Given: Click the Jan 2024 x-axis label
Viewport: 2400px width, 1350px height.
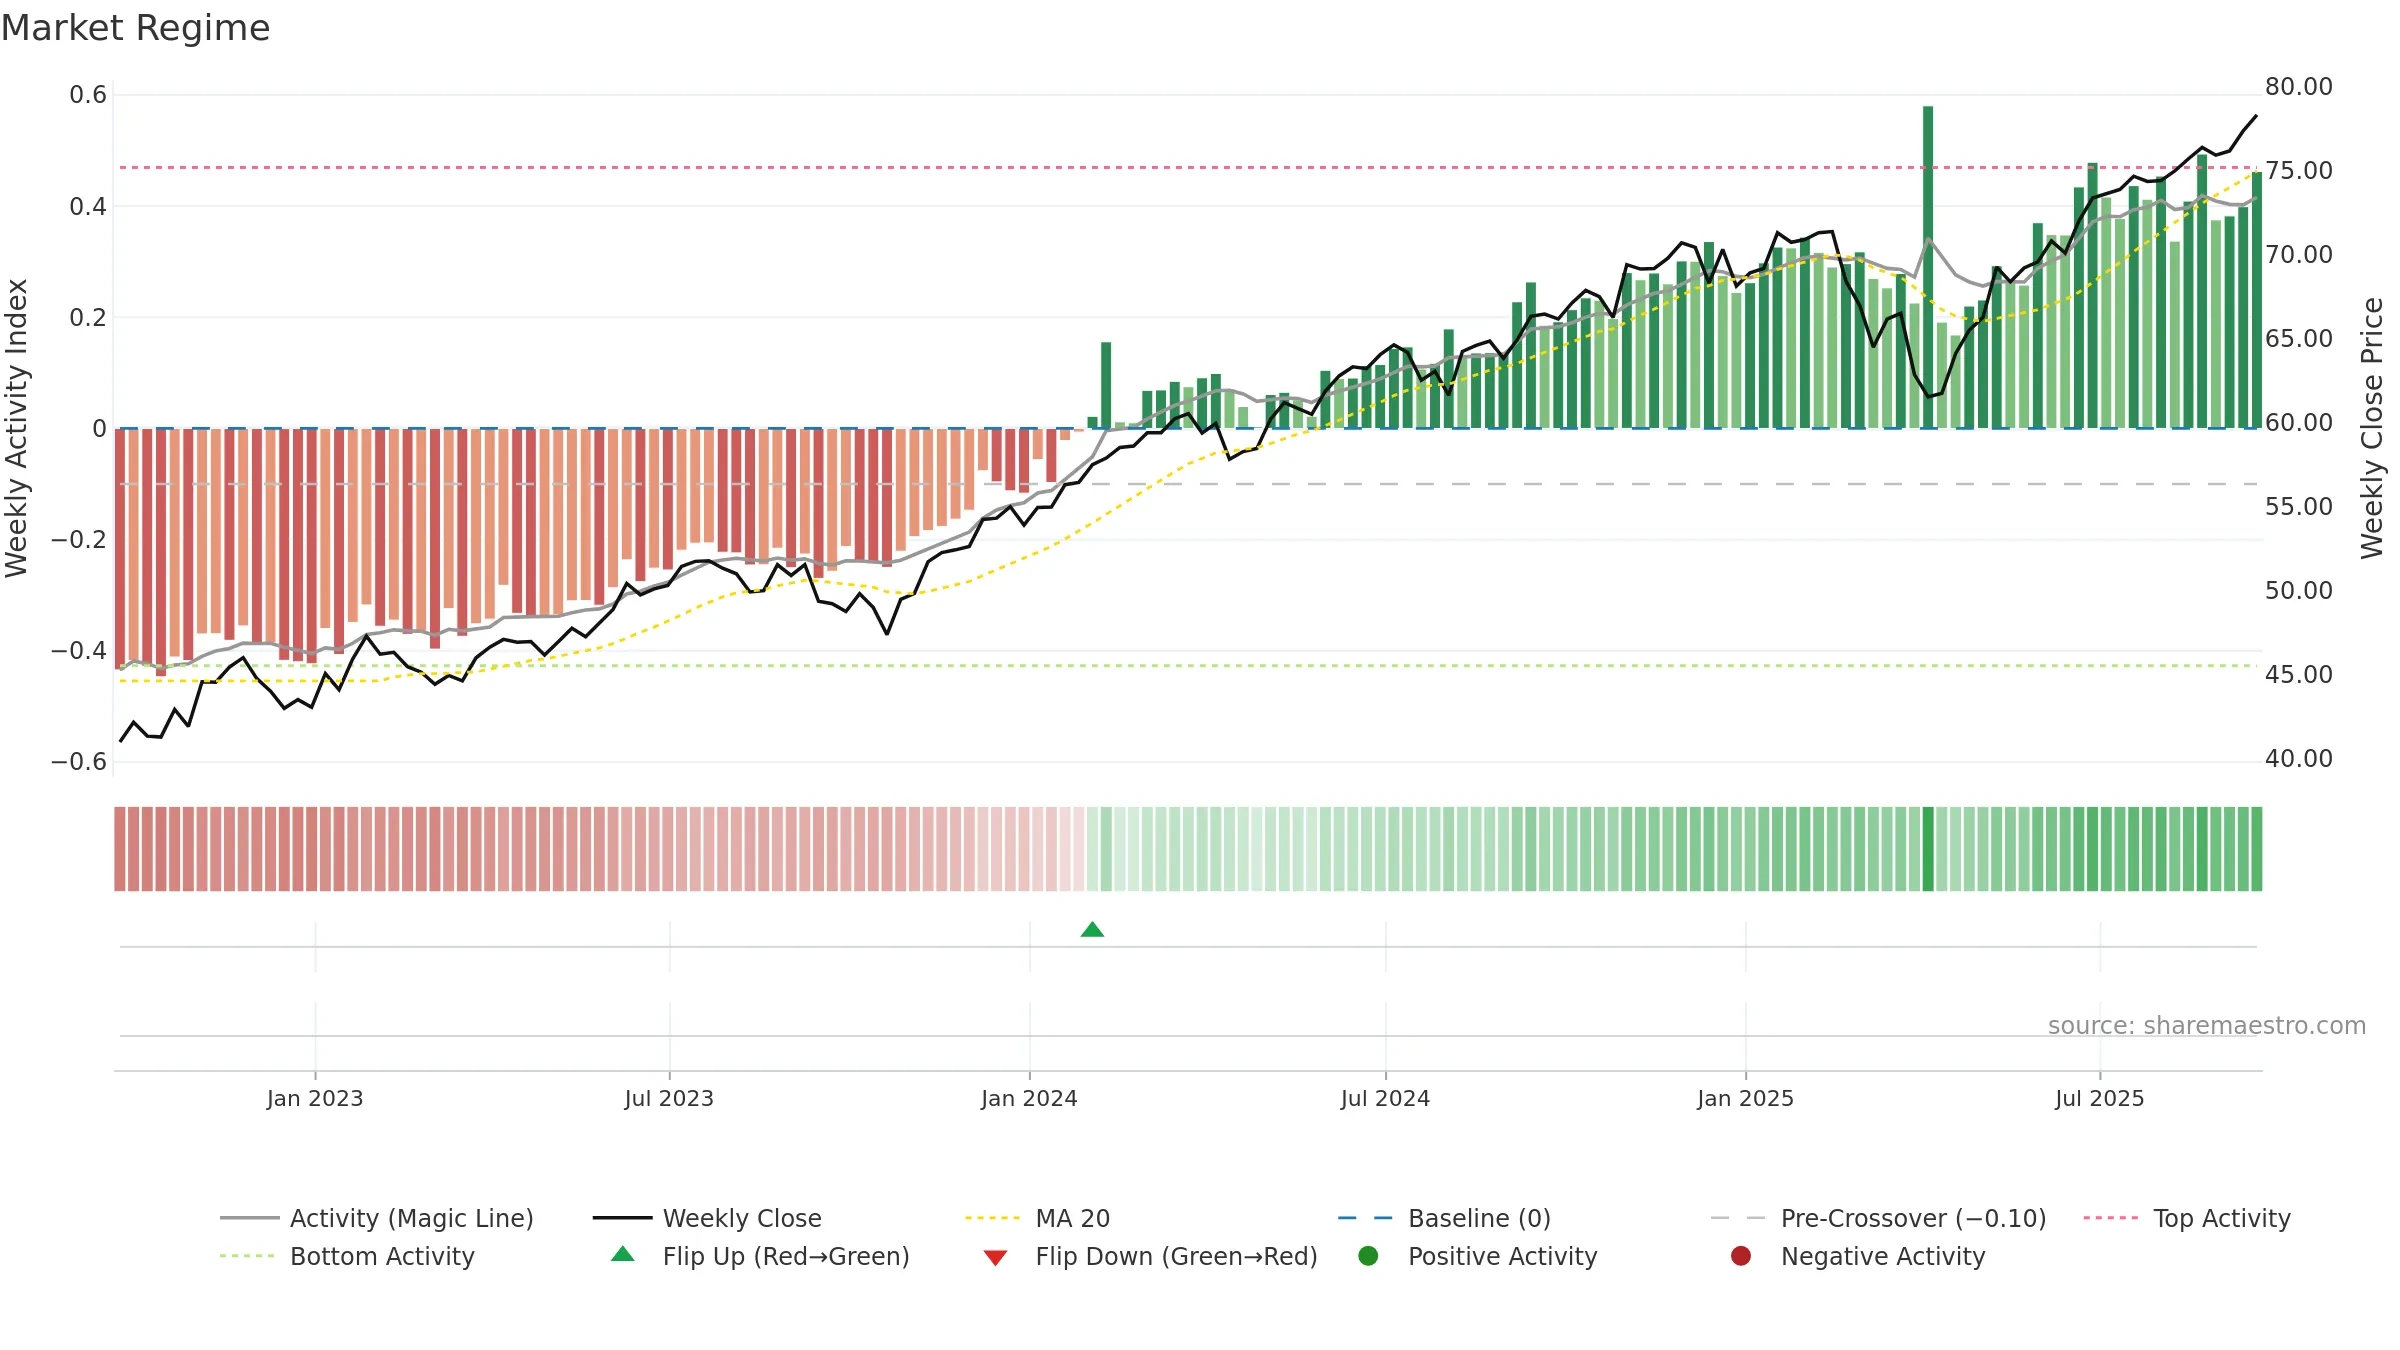Looking at the screenshot, I should tap(1029, 1098).
